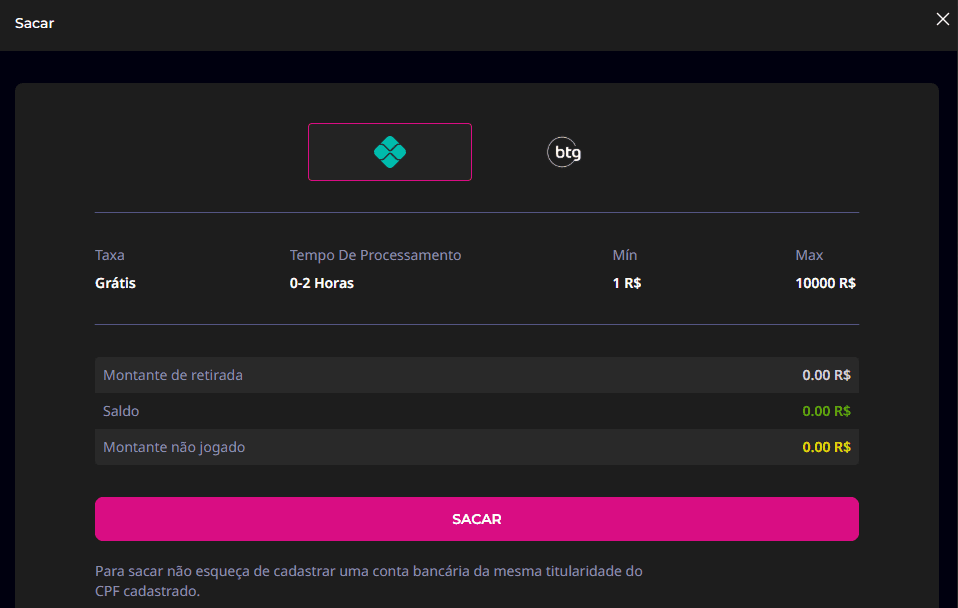
Task: Click the CPF bank account reminder note
Action: click(x=368, y=581)
